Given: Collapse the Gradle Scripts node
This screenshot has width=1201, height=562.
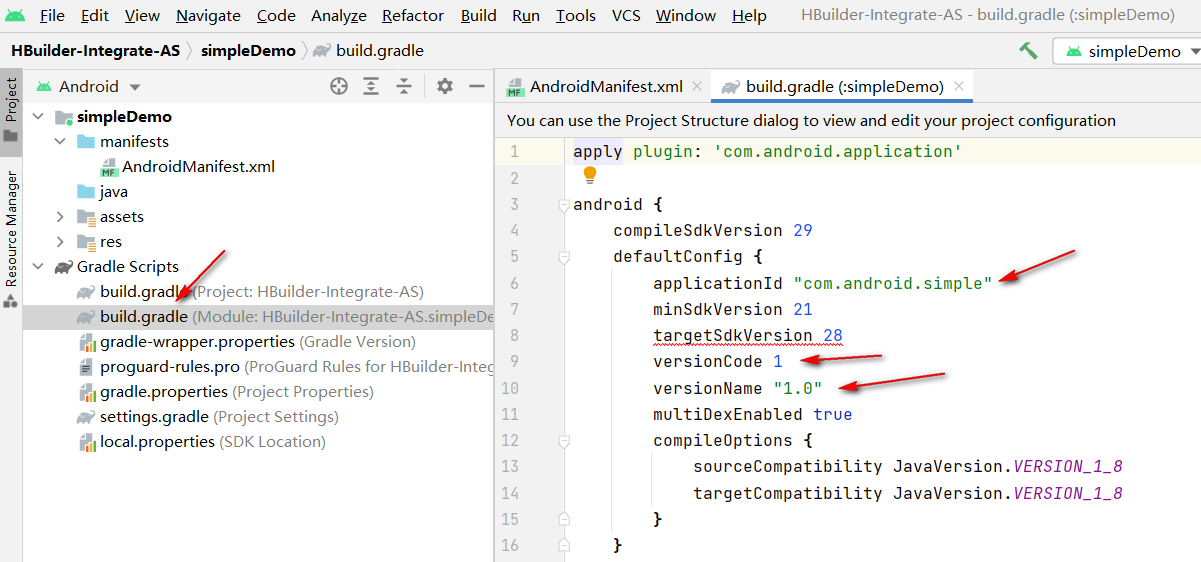Looking at the screenshot, I should pos(38,267).
